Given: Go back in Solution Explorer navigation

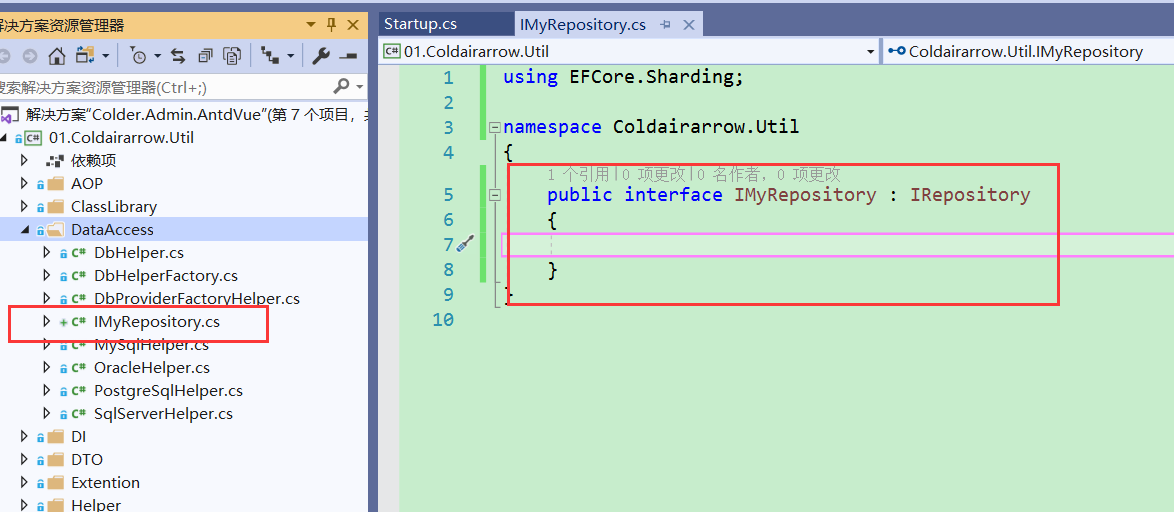Looking at the screenshot, I should (x=4, y=55).
